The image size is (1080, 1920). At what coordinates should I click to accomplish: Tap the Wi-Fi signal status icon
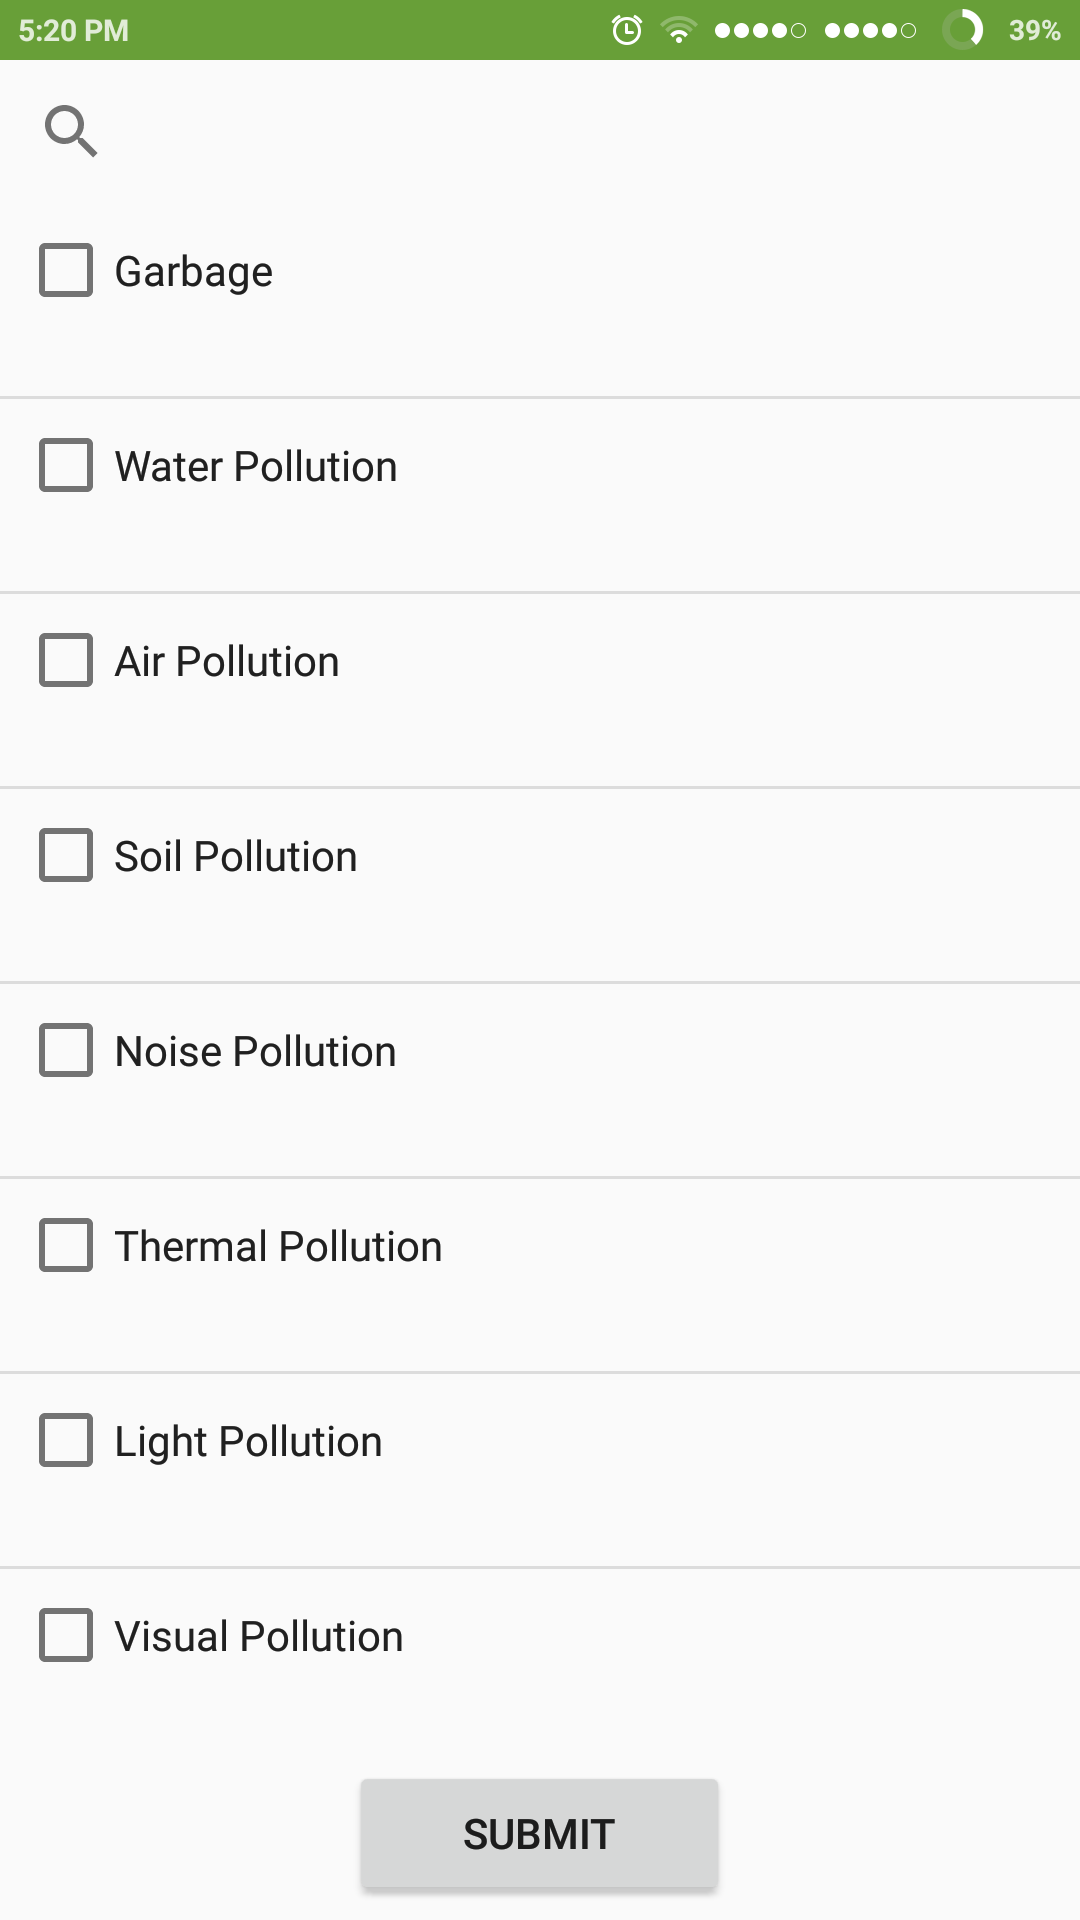(679, 30)
